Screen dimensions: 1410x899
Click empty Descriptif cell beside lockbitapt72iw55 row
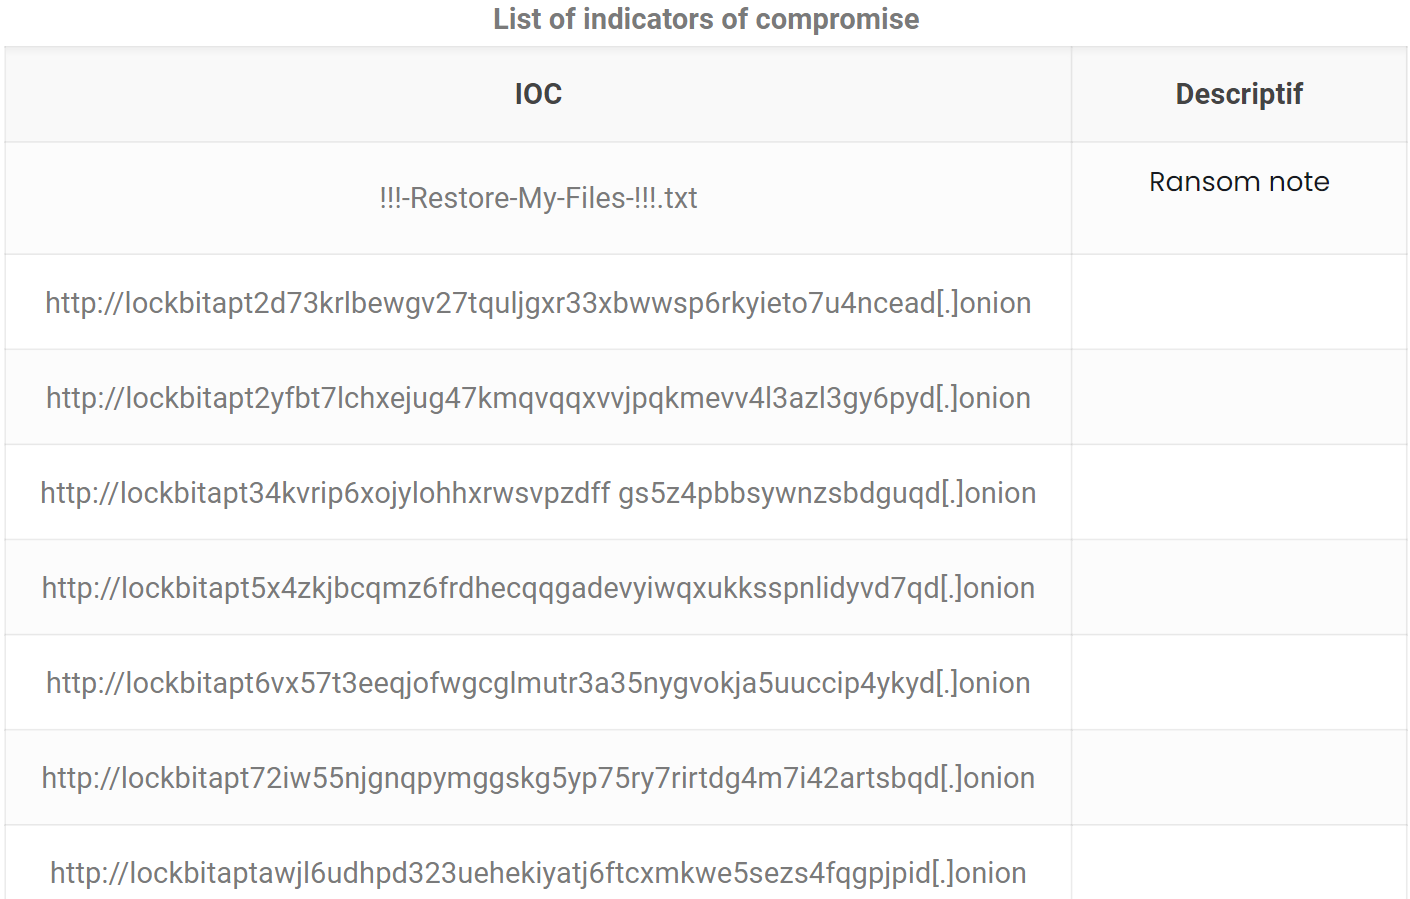click(x=1239, y=777)
